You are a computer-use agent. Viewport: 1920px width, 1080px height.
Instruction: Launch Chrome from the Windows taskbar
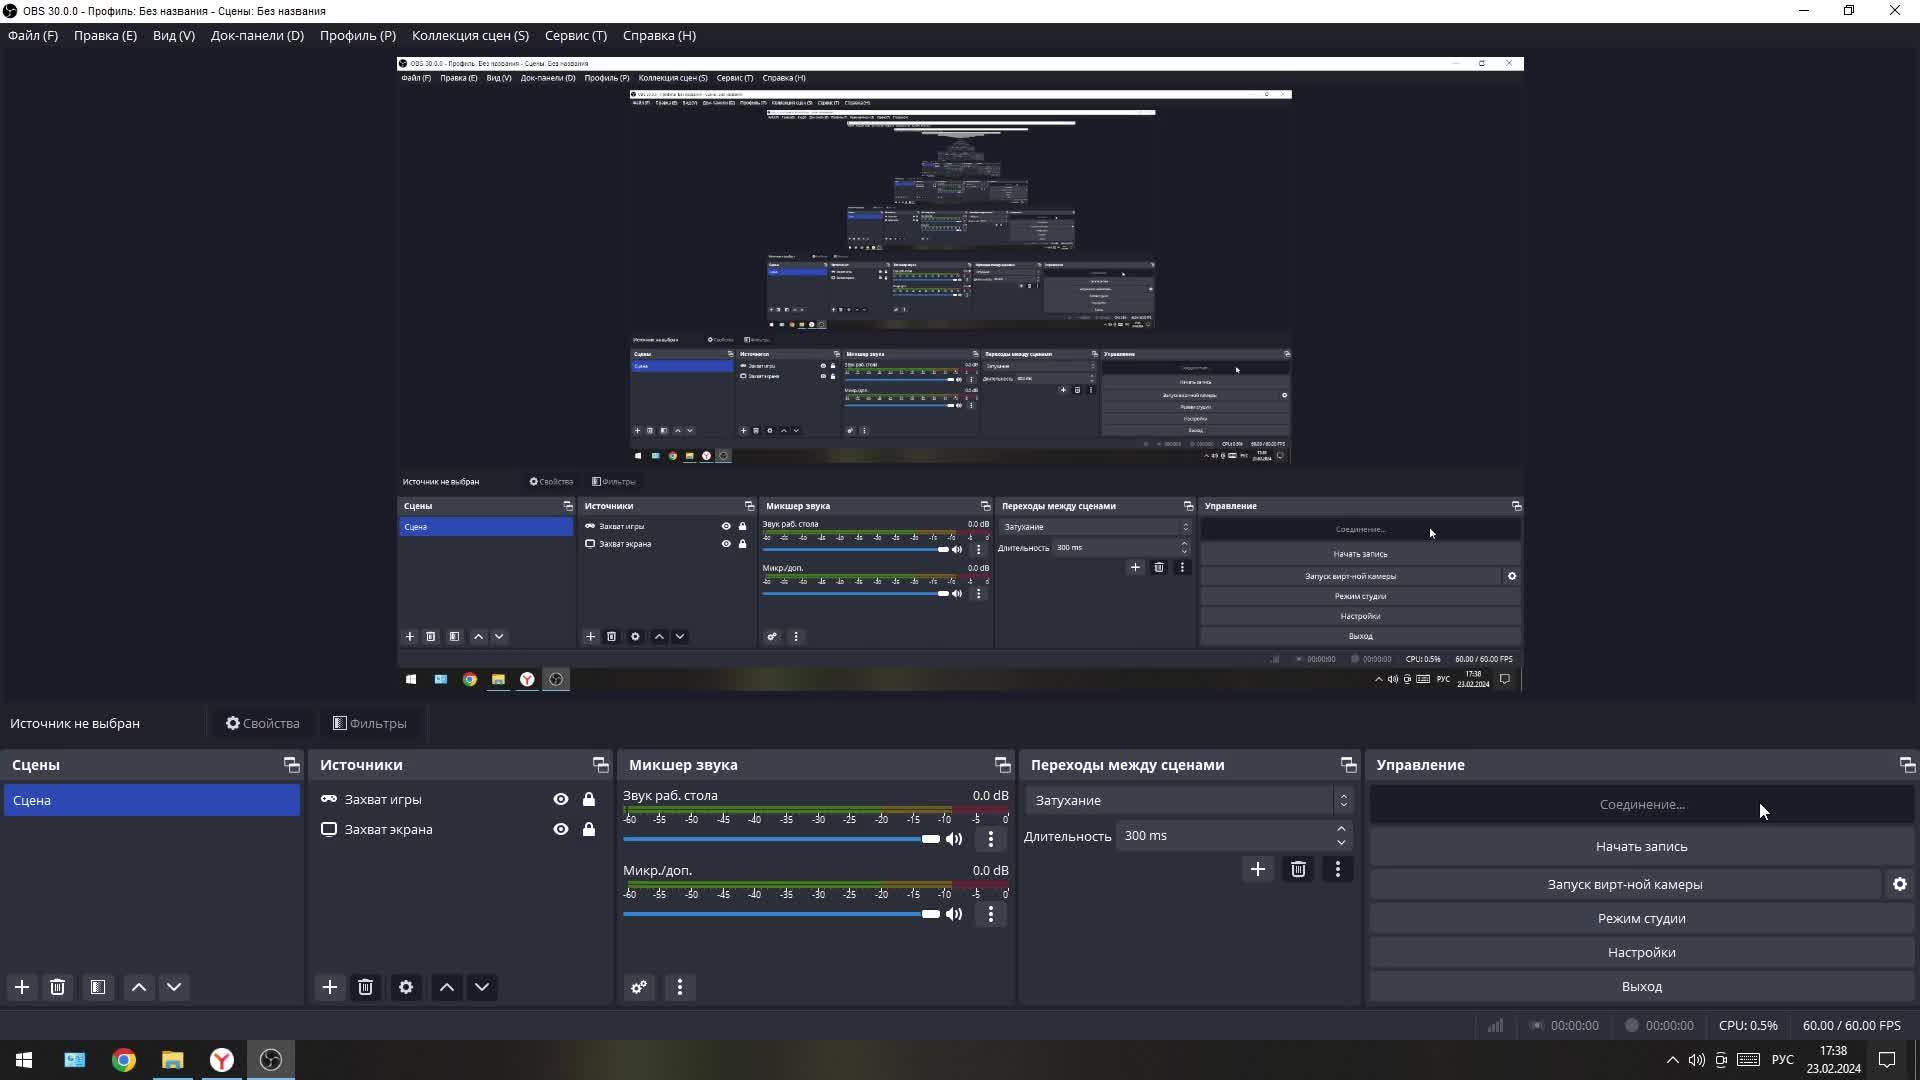[x=124, y=1060]
